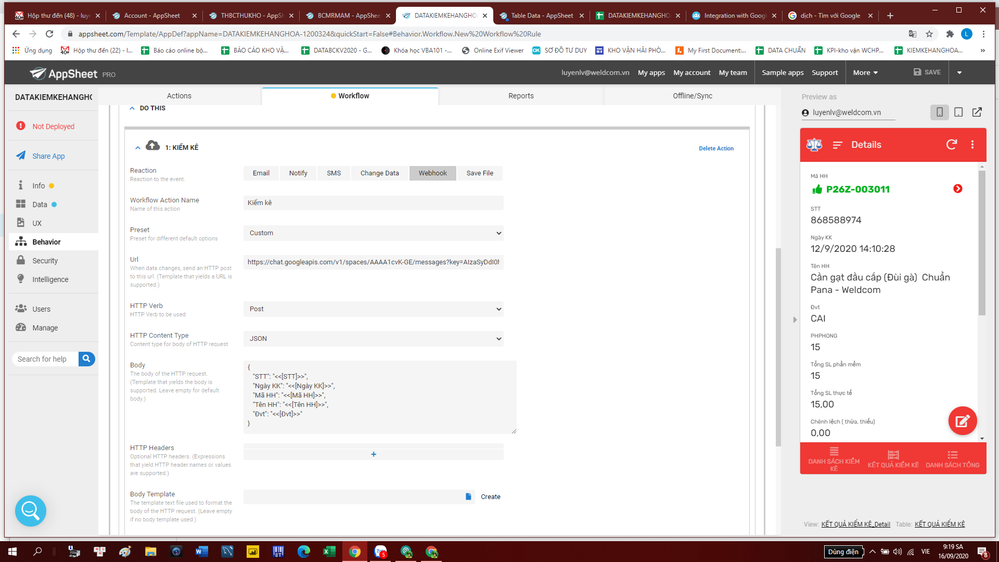Switch to the Offline/Sync tab
Viewport: 999px width, 562px height.
click(692, 96)
